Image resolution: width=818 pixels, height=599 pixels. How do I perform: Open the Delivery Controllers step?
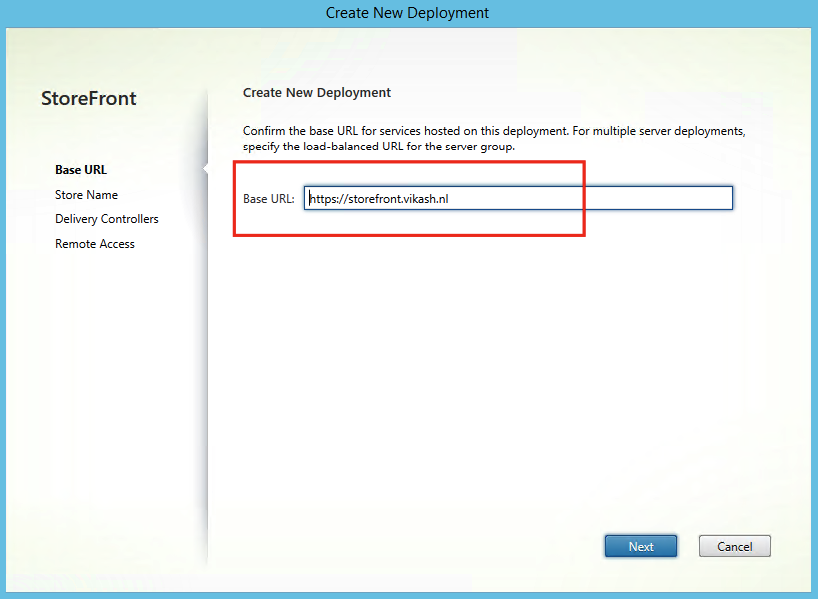pos(107,219)
